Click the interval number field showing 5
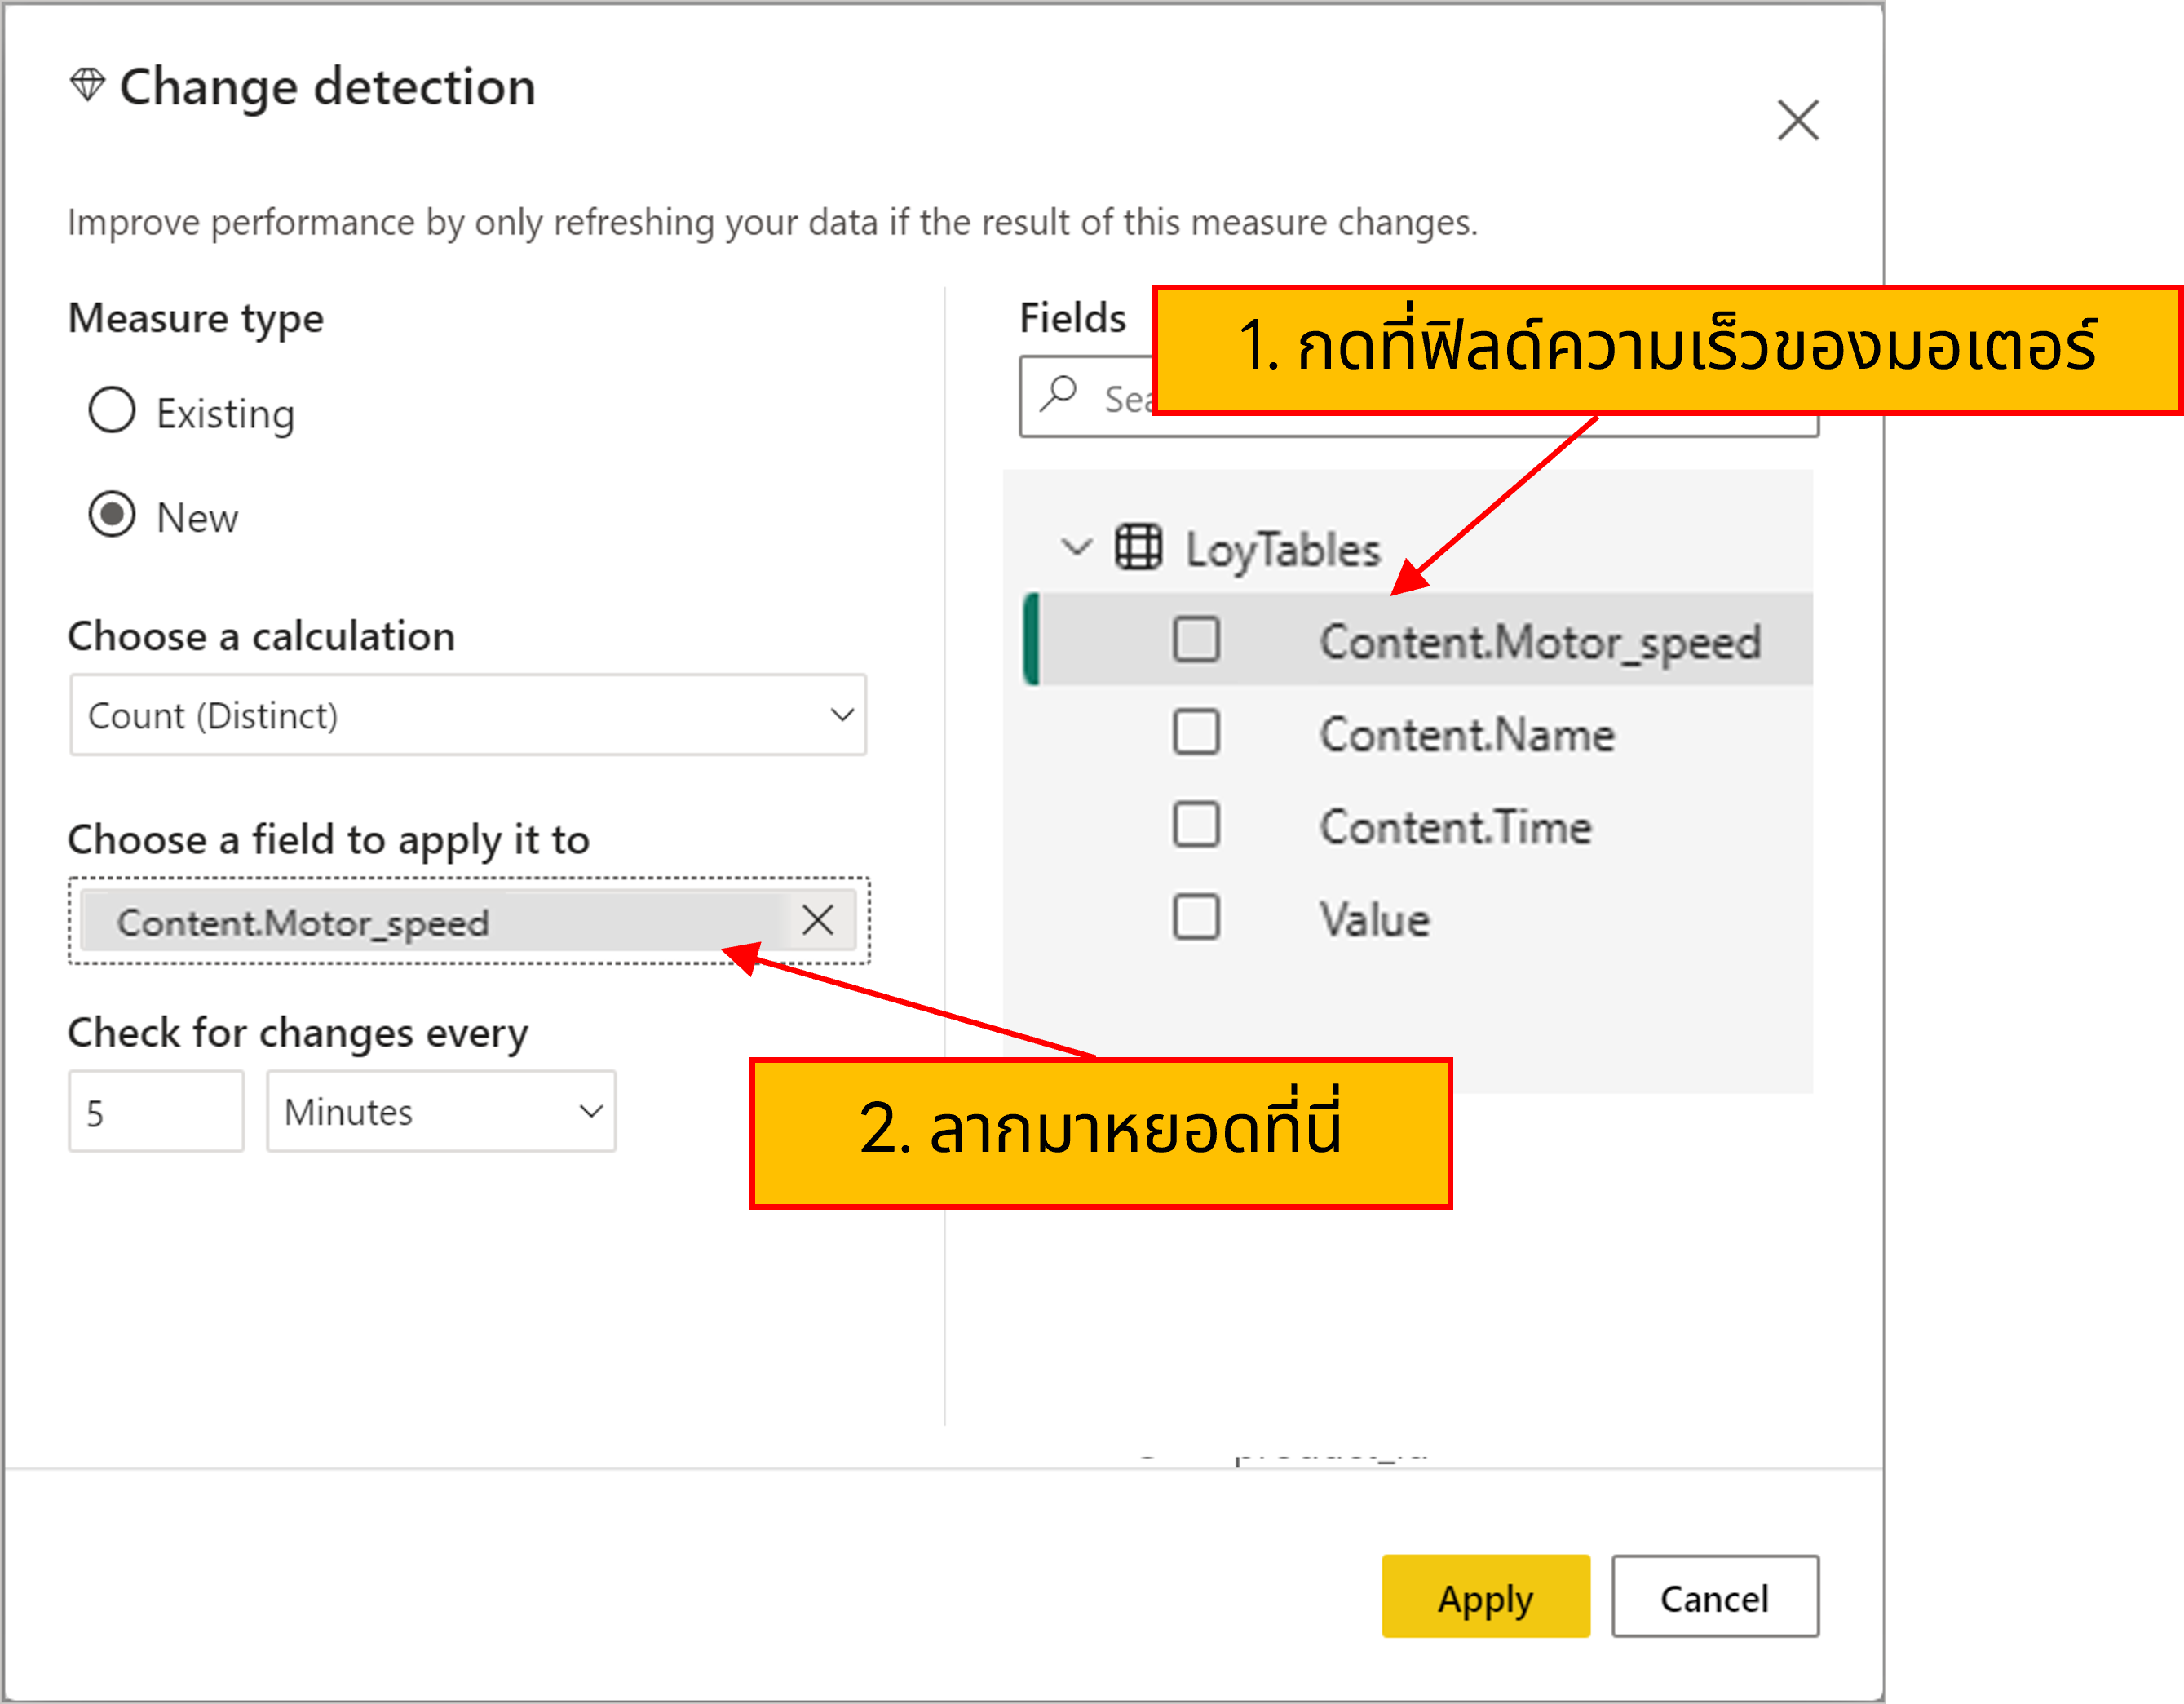 pyautogui.click(x=156, y=1111)
